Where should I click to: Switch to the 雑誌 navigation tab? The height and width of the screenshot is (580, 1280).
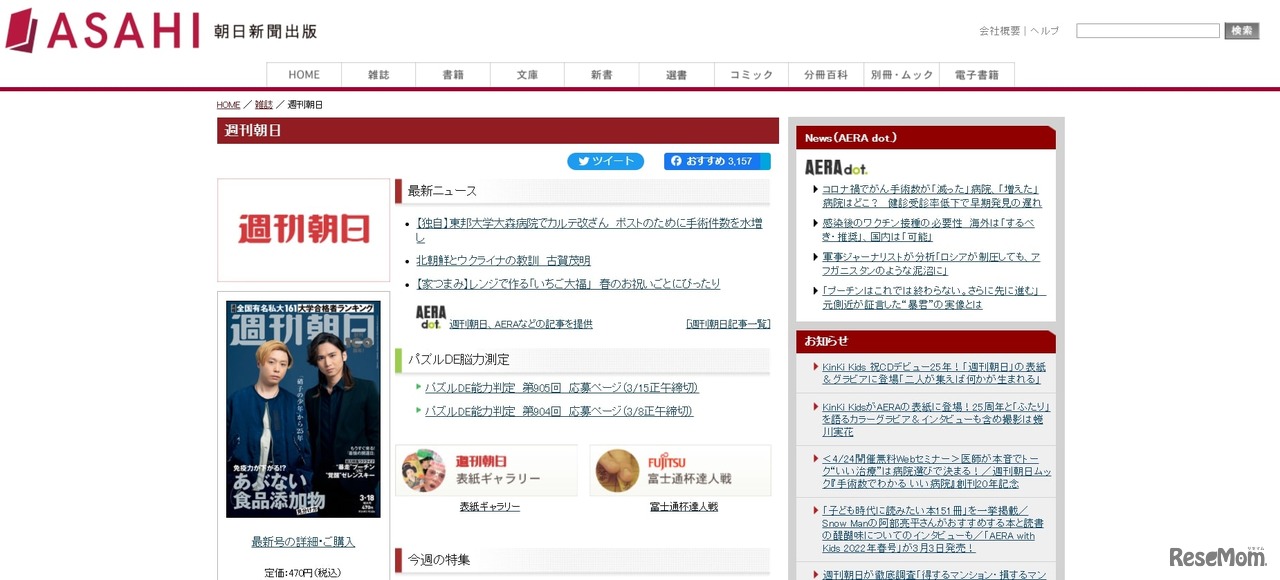(x=378, y=74)
